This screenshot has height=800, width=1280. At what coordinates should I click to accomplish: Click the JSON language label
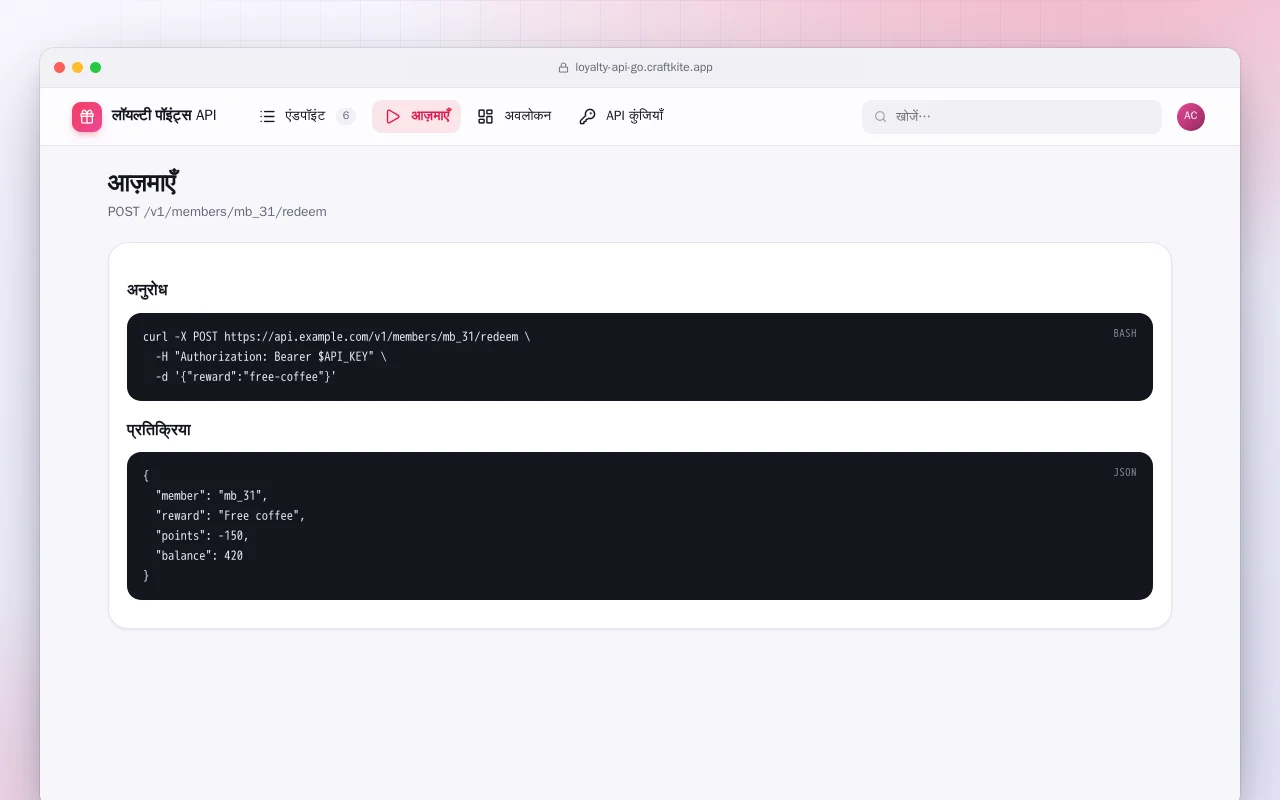tap(1125, 472)
